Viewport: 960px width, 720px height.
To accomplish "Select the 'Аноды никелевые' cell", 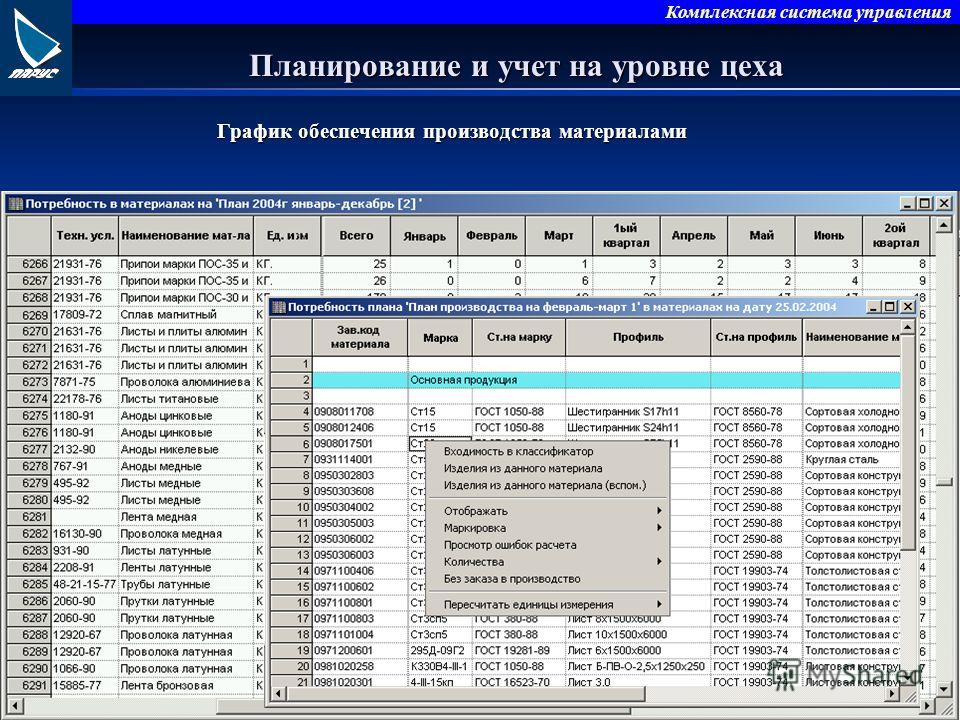I will (186, 449).
